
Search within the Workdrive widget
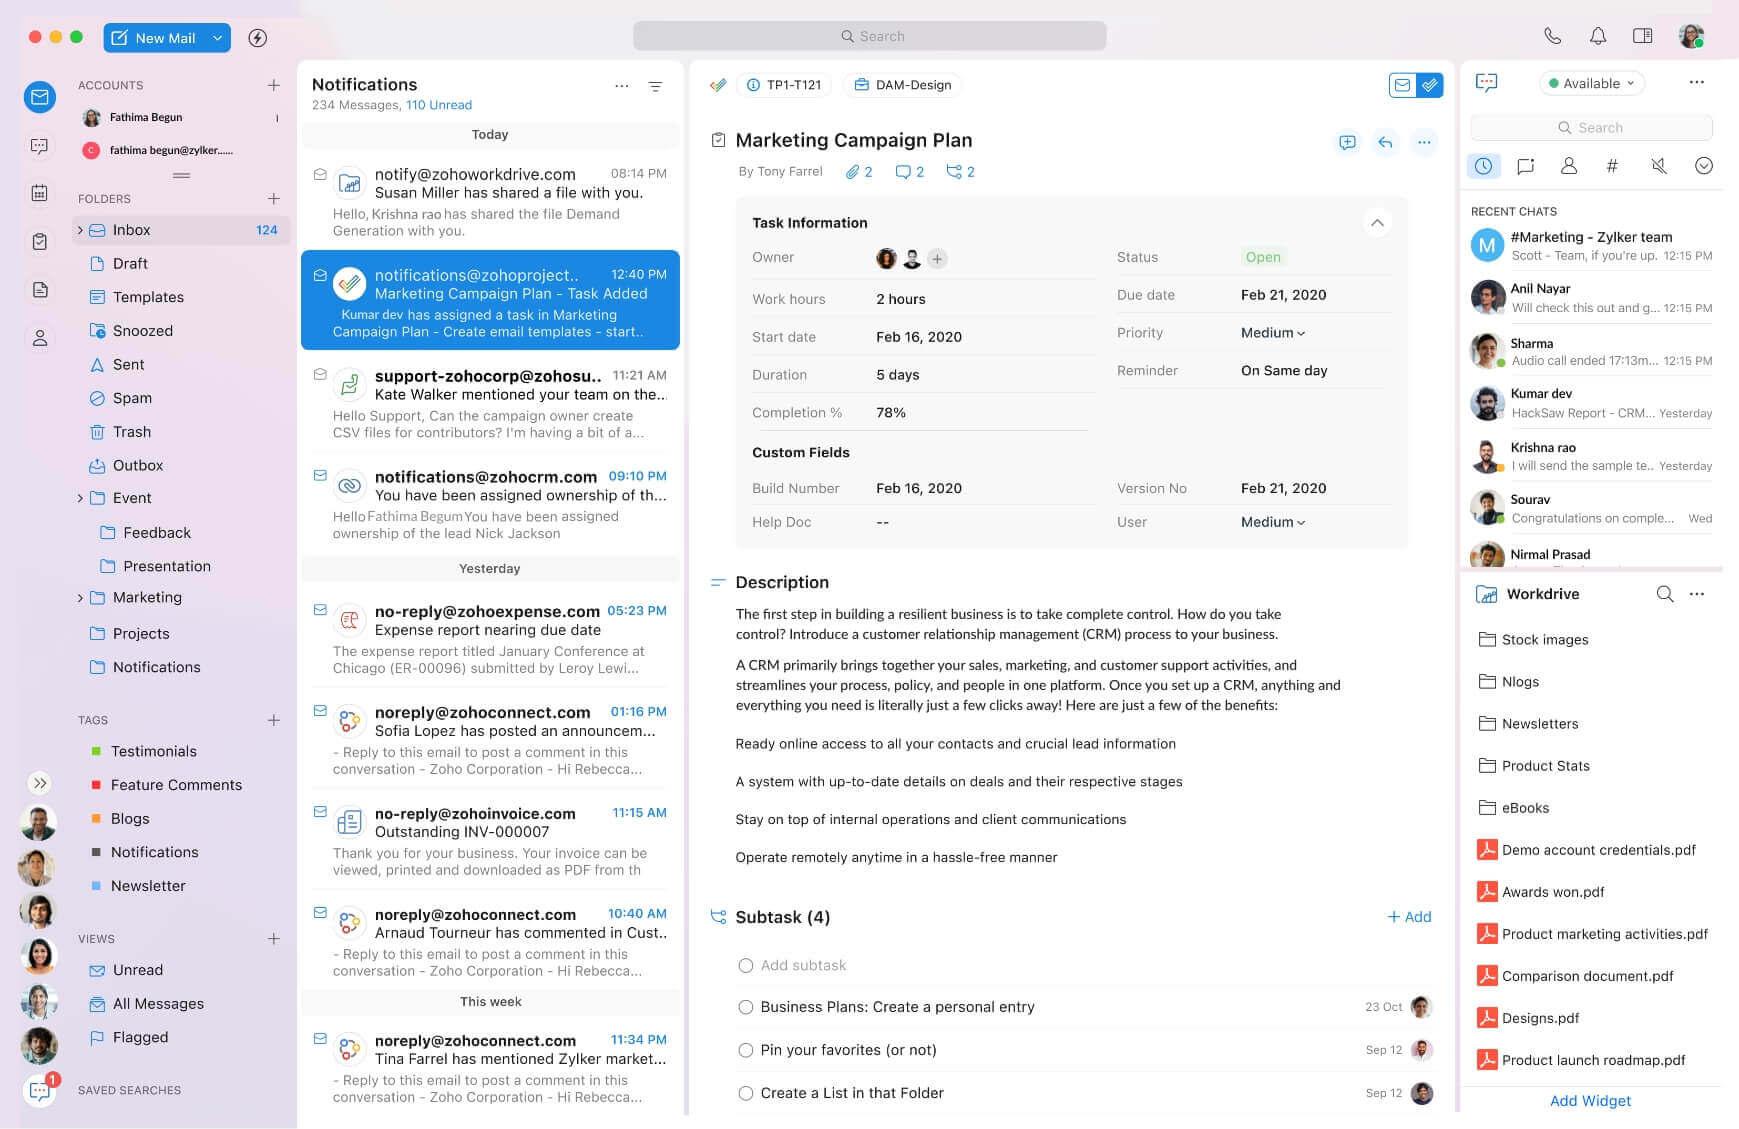[1665, 594]
